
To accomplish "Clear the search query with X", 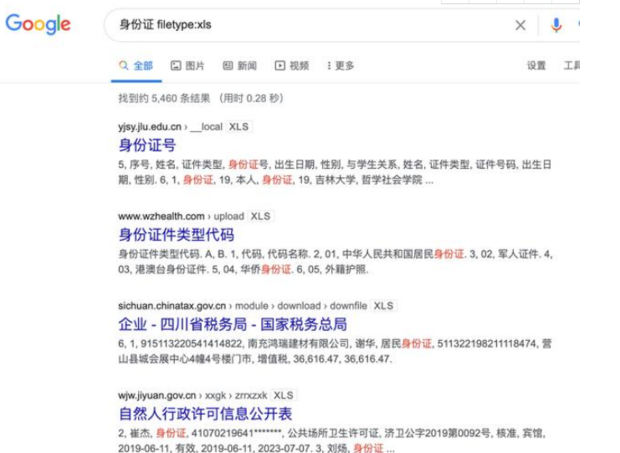I will [520, 25].
